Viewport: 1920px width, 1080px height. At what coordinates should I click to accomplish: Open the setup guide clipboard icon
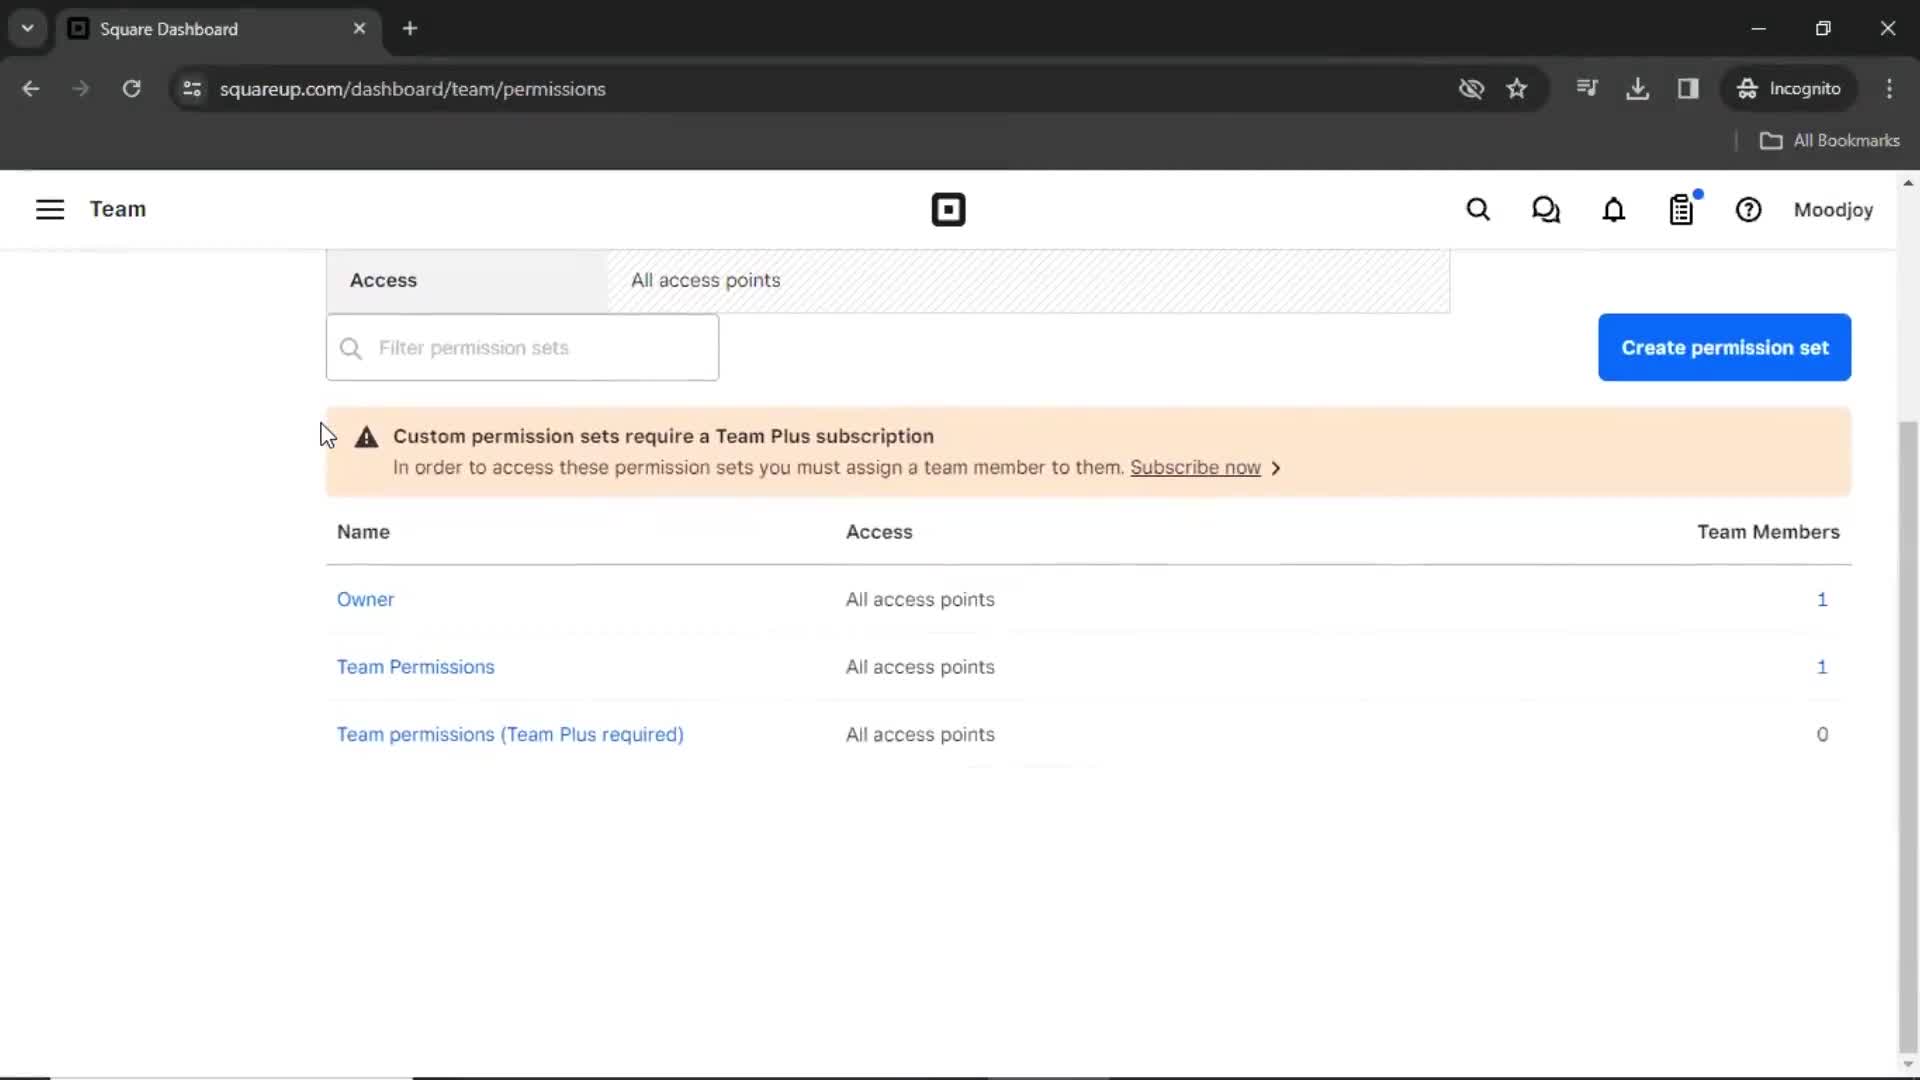pyautogui.click(x=1681, y=210)
